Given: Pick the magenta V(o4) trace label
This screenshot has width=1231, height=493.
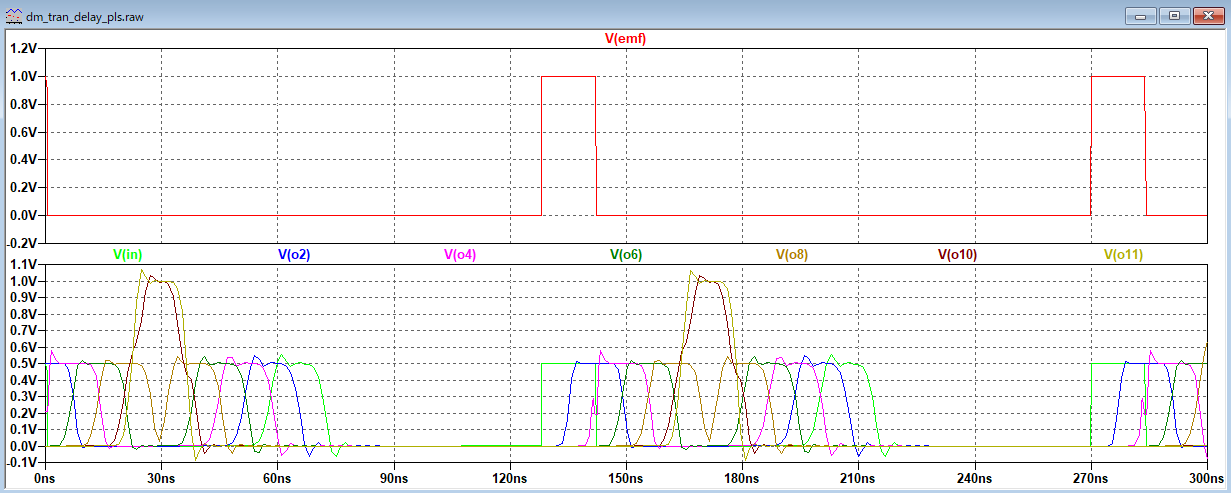Looking at the screenshot, I should [460, 255].
